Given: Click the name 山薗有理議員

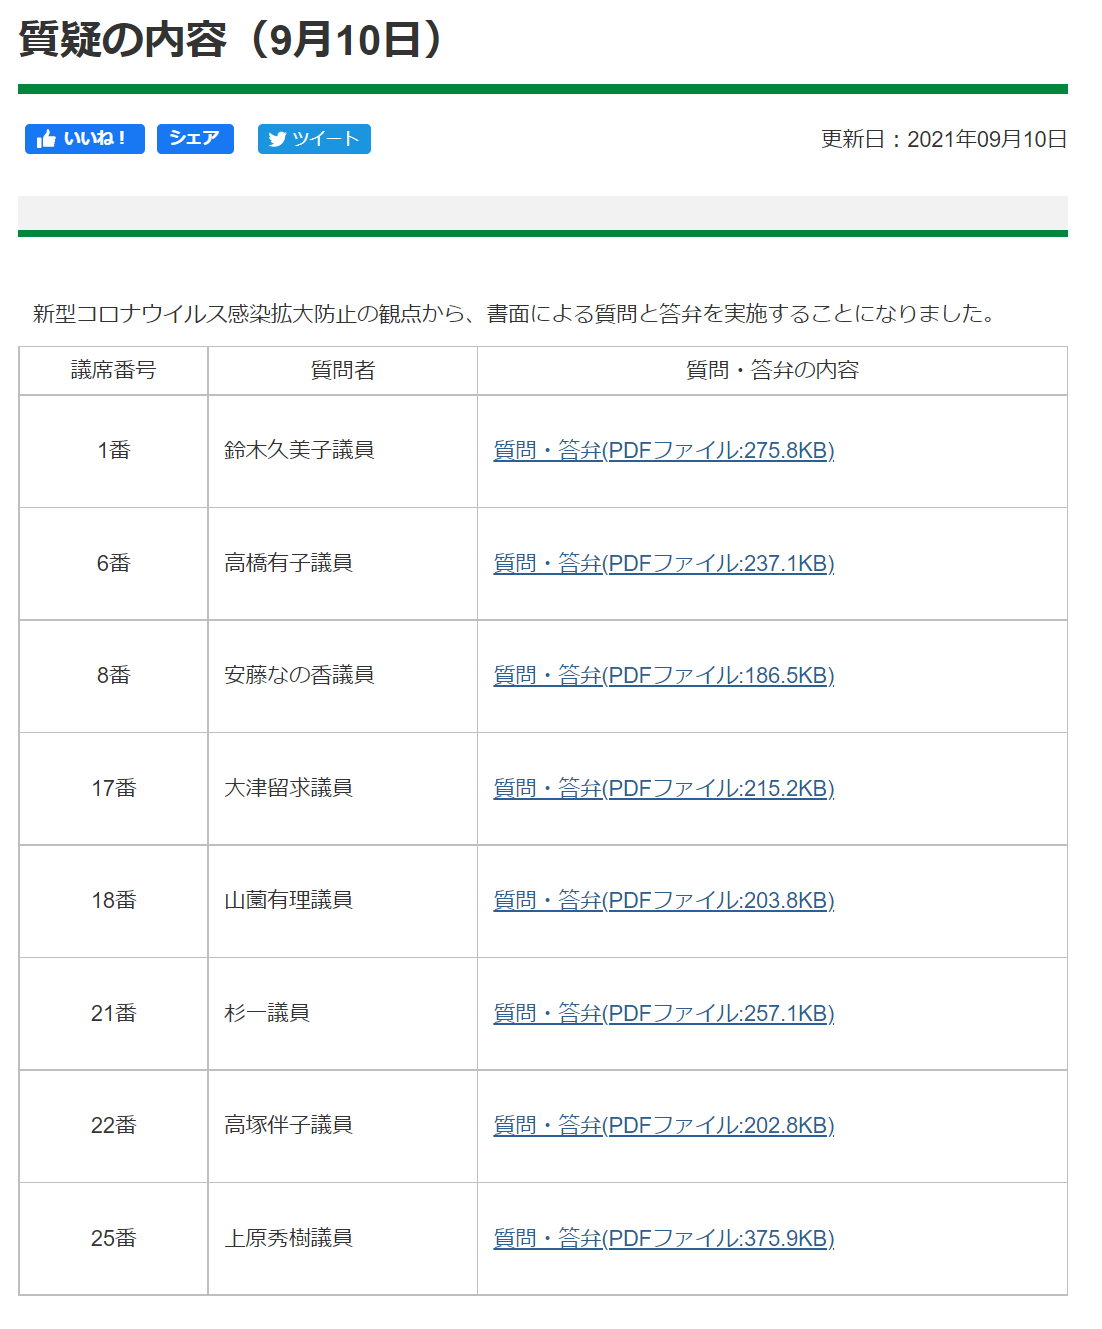Looking at the screenshot, I should point(288,901).
